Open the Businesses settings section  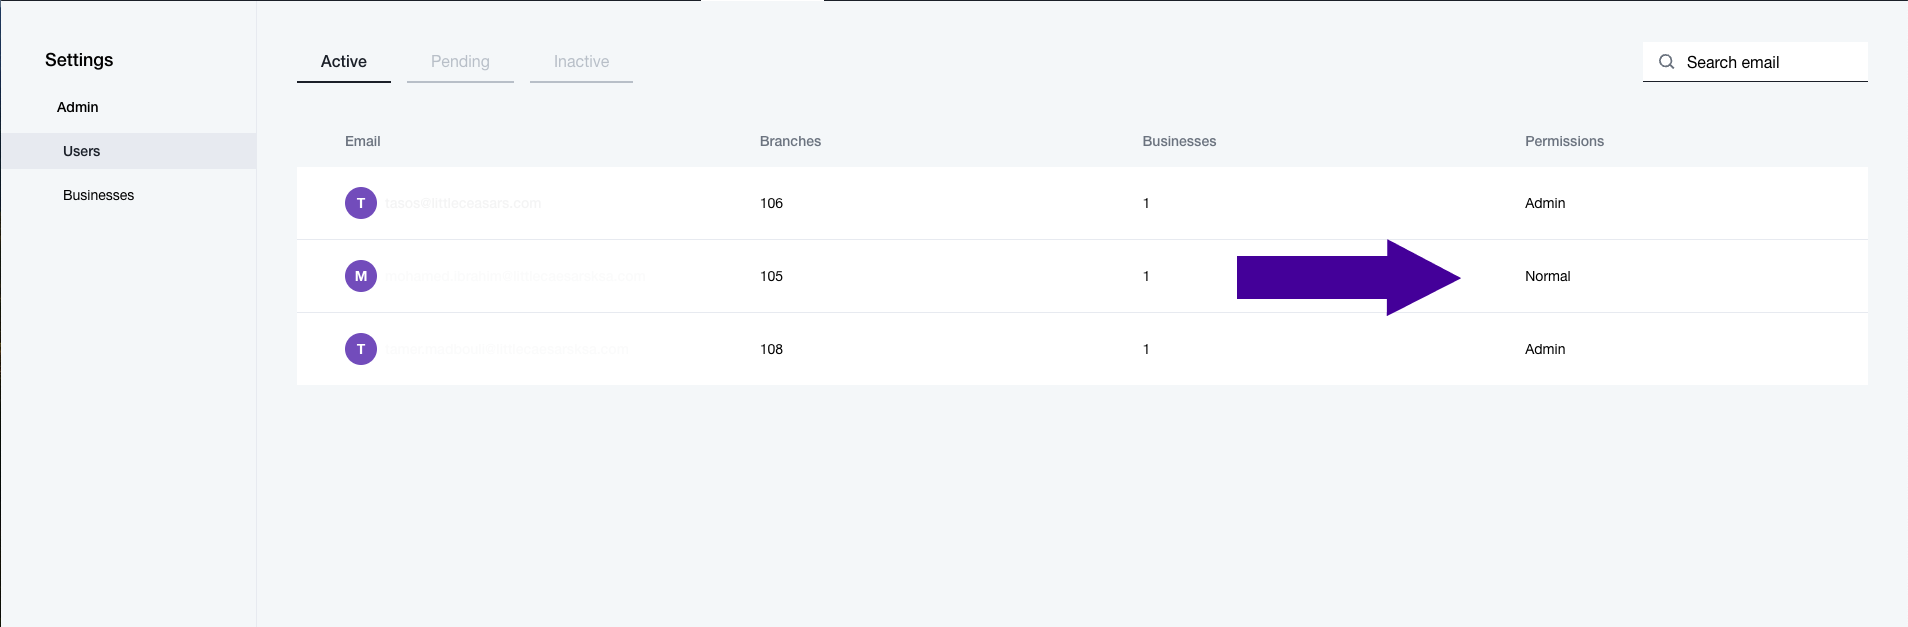click(98, 195)
